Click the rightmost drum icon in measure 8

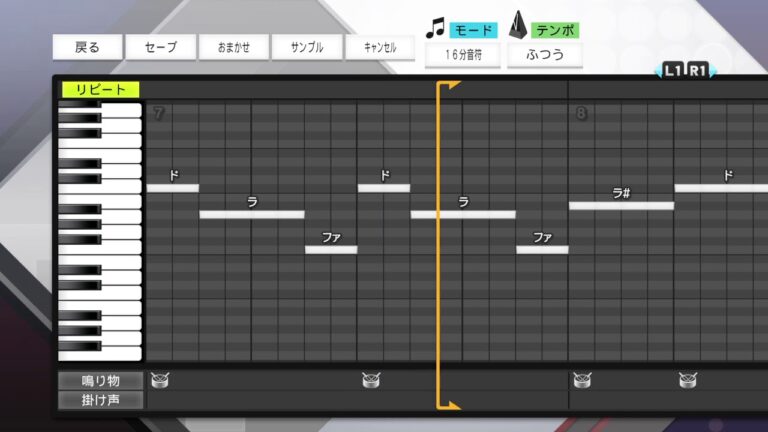tap(688, 380)
